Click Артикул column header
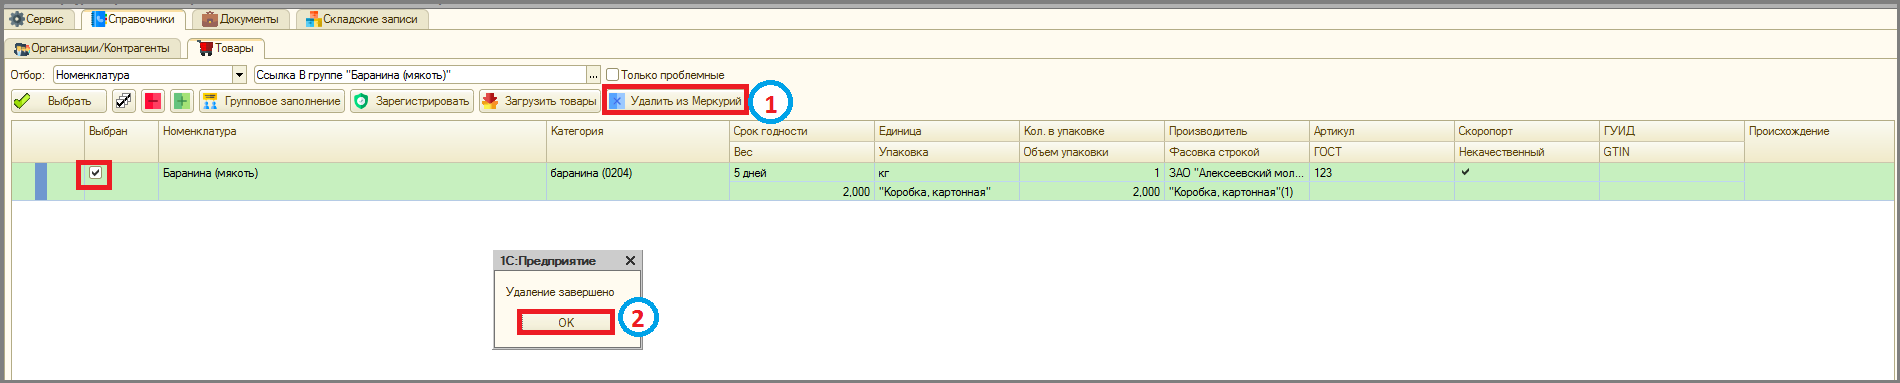The width and height of the screenshot is (1900, 383). tap(1382, 131)
